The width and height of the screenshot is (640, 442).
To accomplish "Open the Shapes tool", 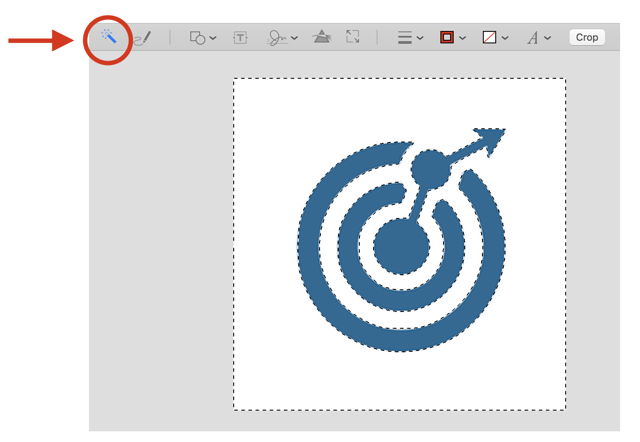I will pyautogui.click(x=198, y=38).
